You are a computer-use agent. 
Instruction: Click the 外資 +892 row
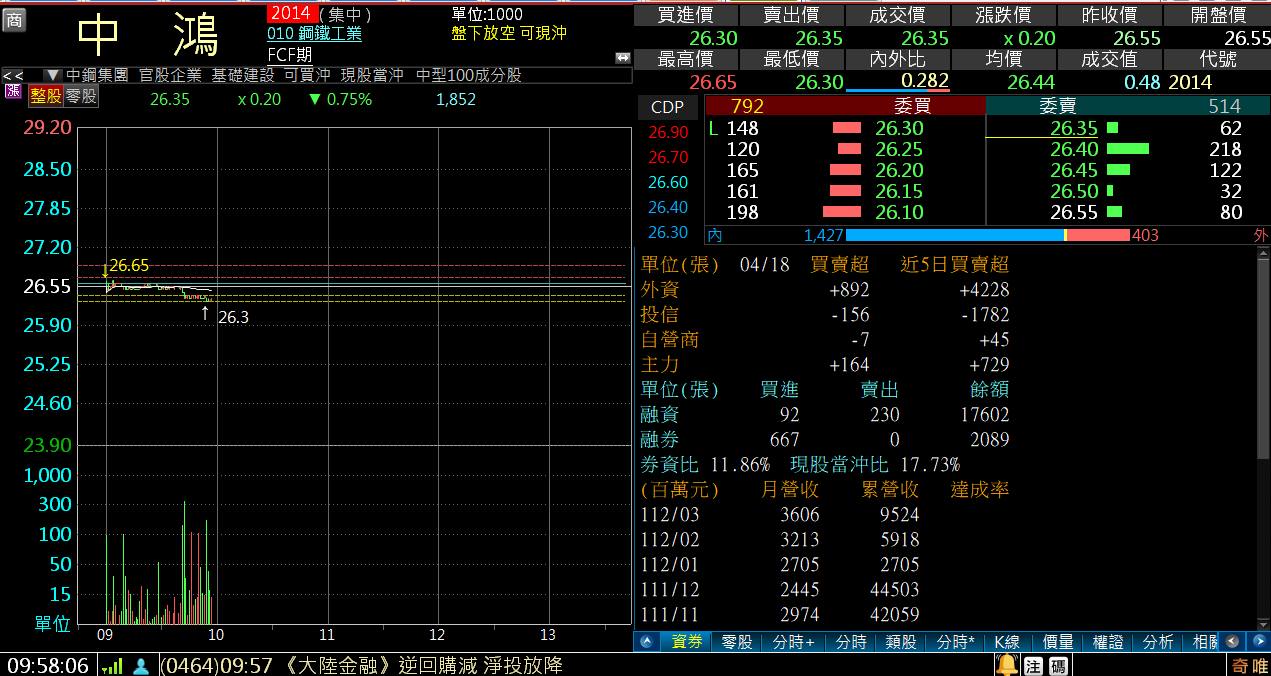pyautogui.click(x=825, y=290)
